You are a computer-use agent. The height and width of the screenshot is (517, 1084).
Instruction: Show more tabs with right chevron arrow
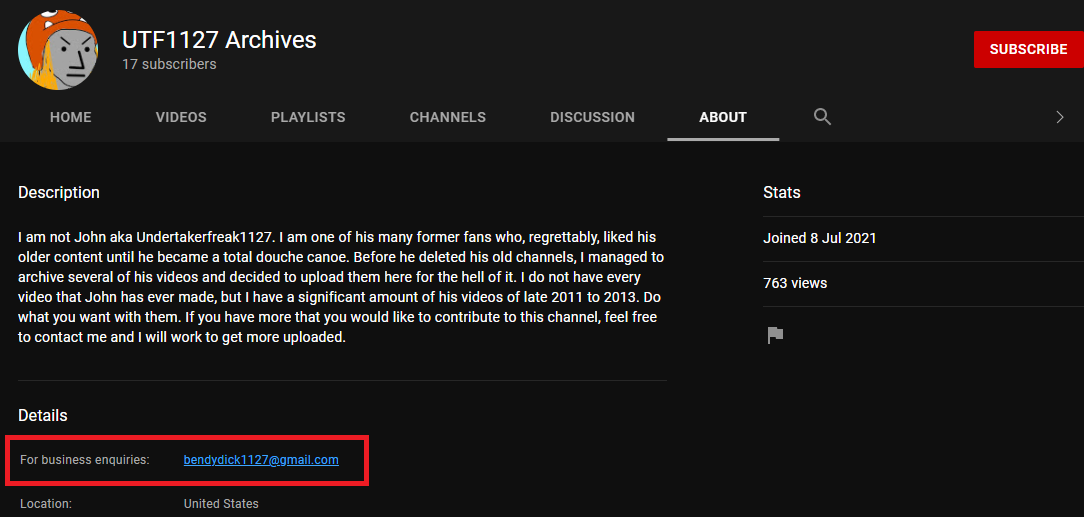[x=1060, y=118]
